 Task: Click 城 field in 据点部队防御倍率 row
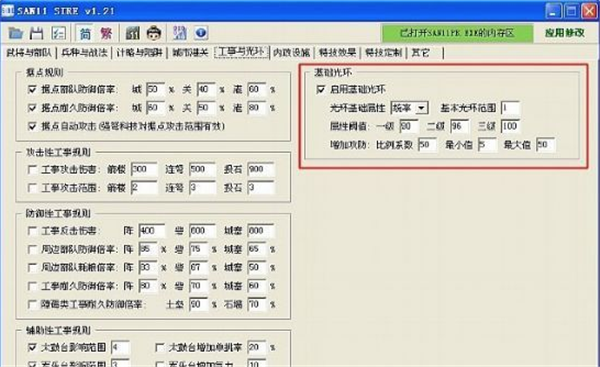pos(156,90)
